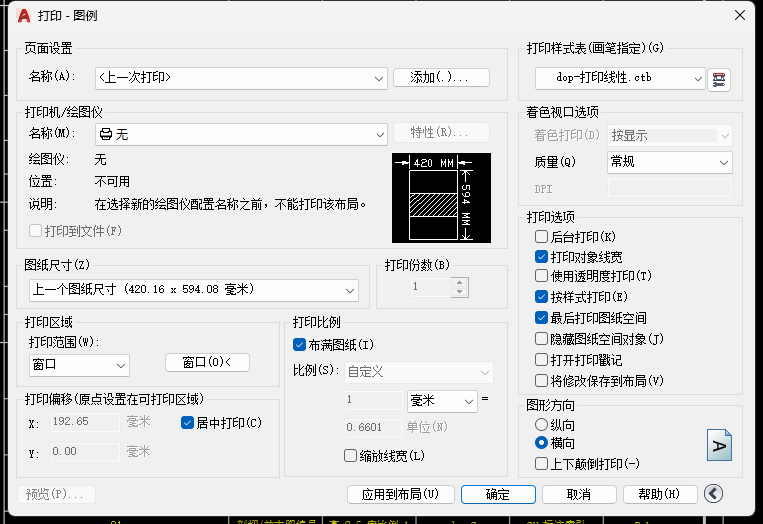Click the scale field showing 0.6601
763x524 pixels.
pos(373,428)
